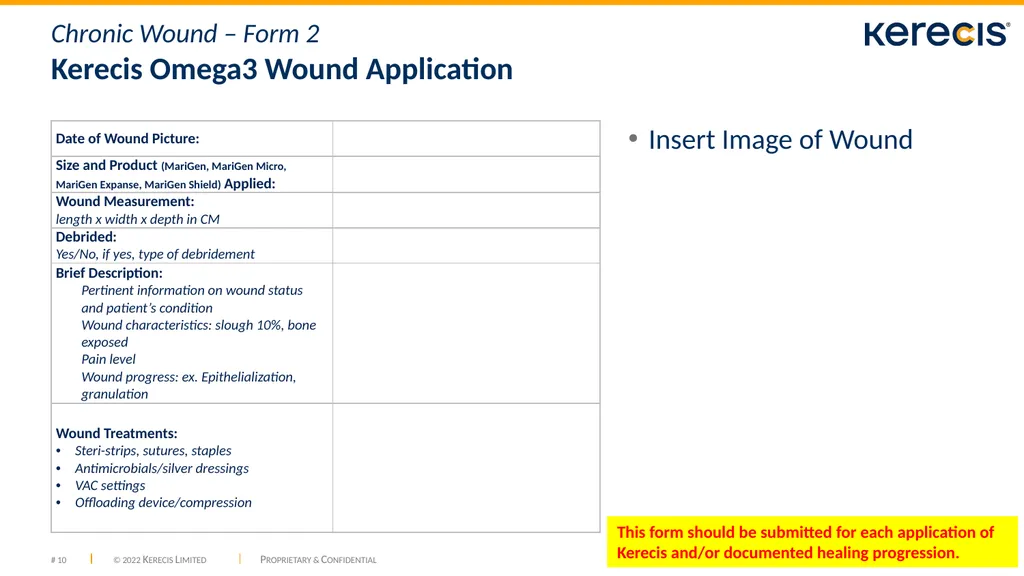
Task: Click the 'Wound Treatments:' label
Action: pyautogui.click(x=116, y=433)
